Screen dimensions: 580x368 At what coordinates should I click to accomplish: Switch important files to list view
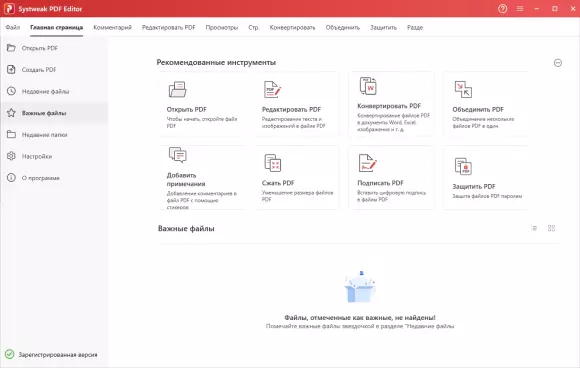535,228
